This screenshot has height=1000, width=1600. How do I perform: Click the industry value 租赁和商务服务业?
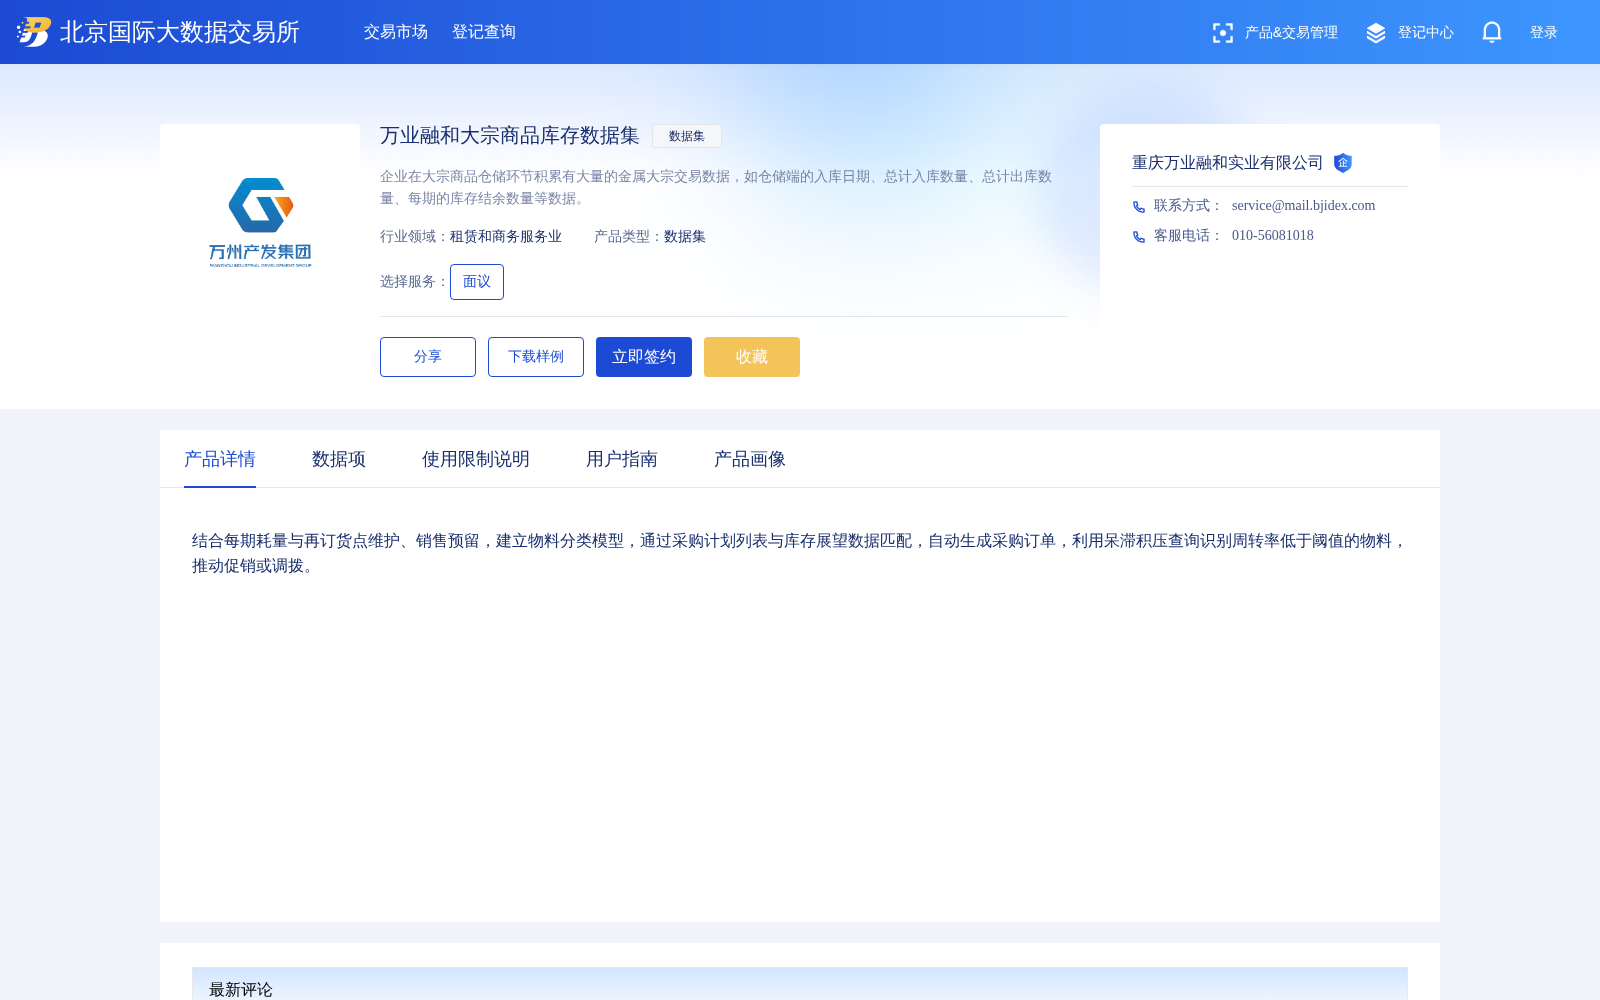click(506, 237)
